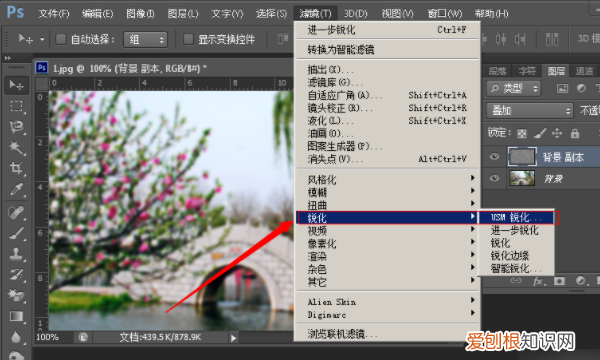The height and width of the screenshot is (360, 600).
Task: Select the Brush tool
Action: pos(16,233)
